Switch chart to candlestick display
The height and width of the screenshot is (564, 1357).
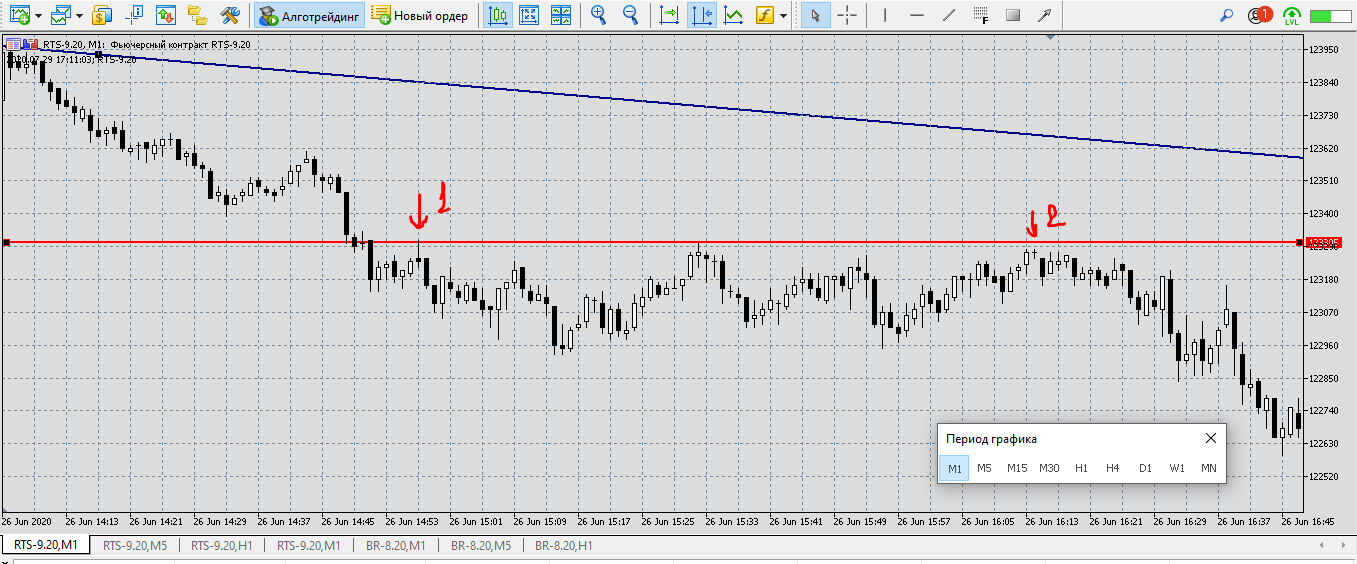point(498,15)
